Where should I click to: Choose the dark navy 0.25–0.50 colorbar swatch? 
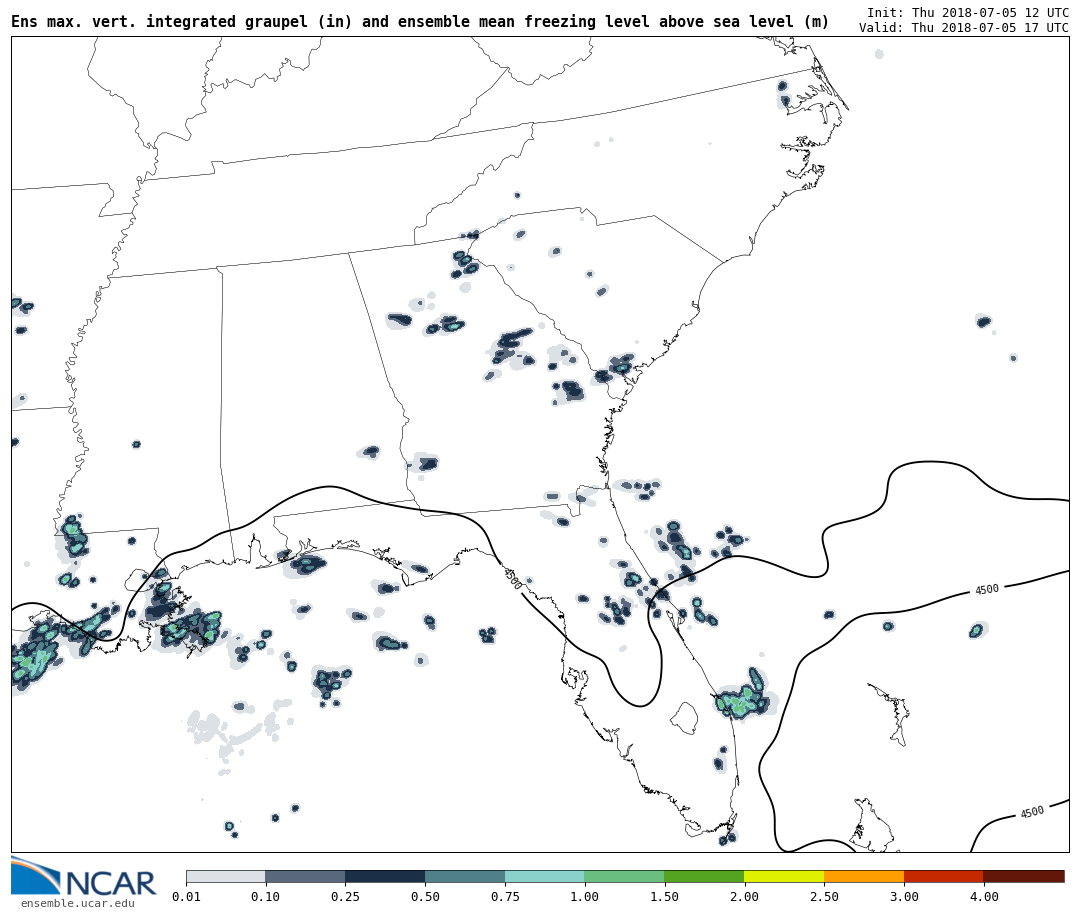[x=385, y=876]
